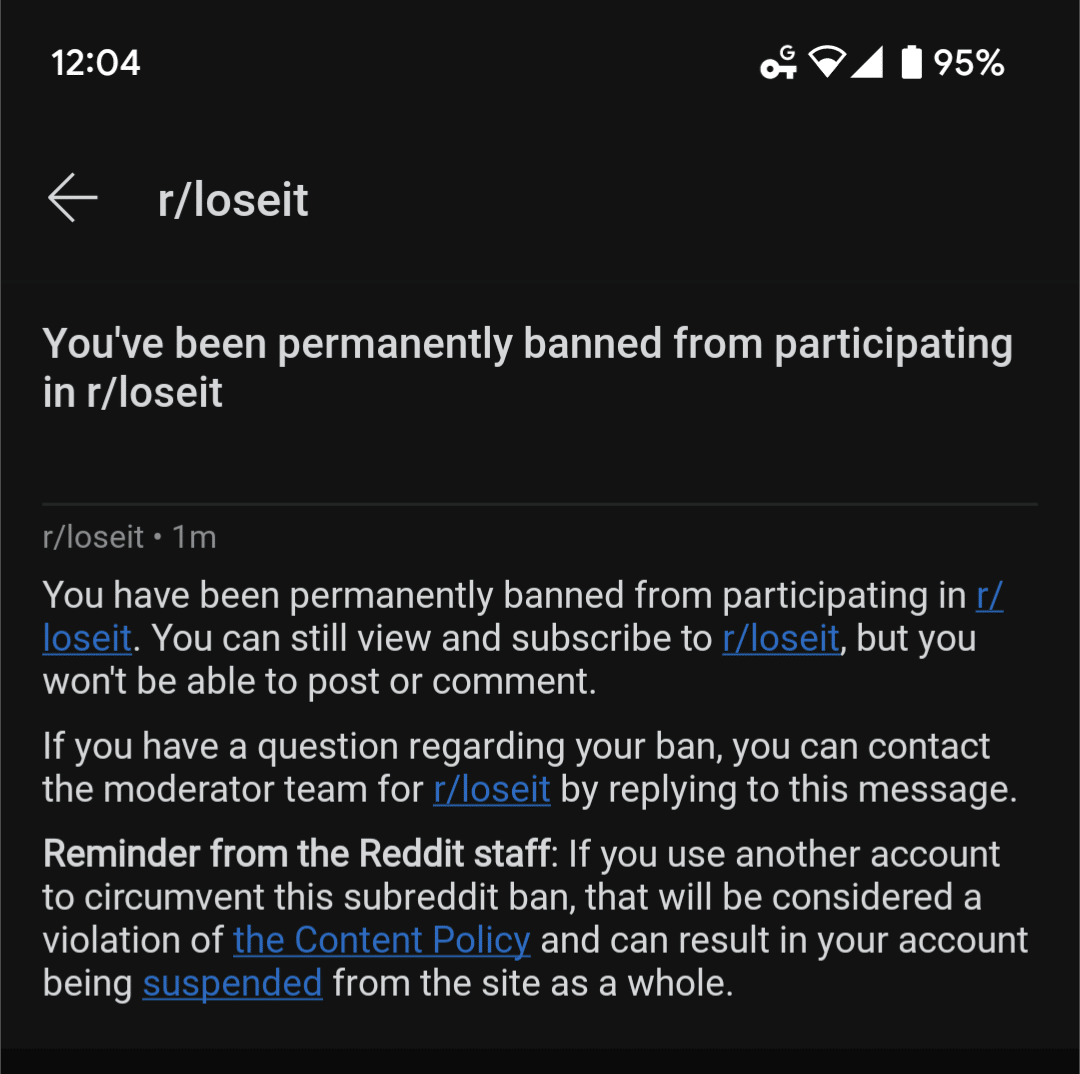1080x1074 pixels.
Task: Open the Content Policy link
Action: tap(382, 940)
